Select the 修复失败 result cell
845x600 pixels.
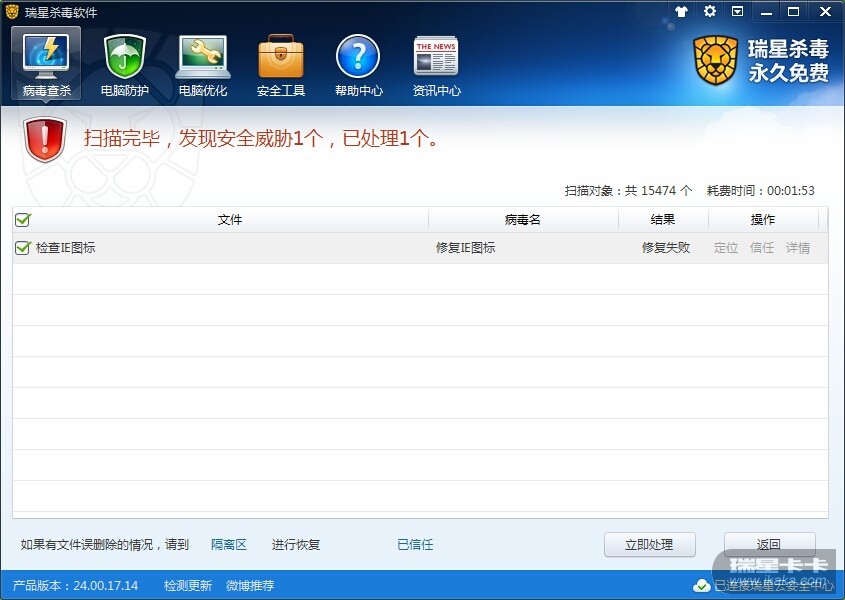(666, 247)
